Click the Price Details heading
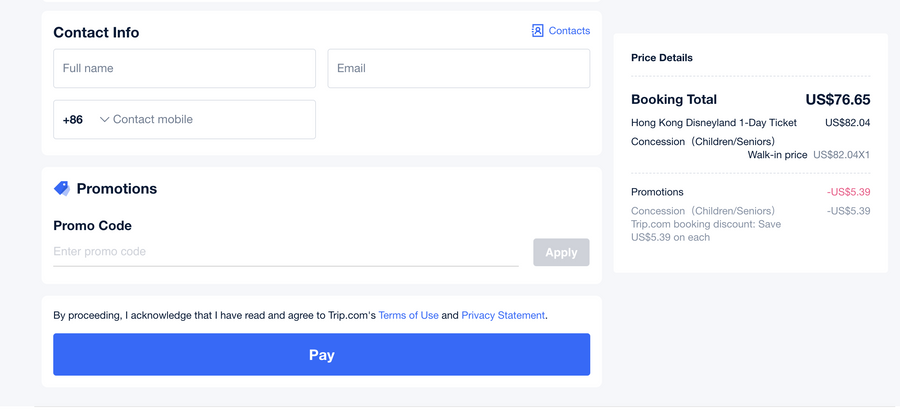Screen dimensions: 900x420 coord(662,58)
